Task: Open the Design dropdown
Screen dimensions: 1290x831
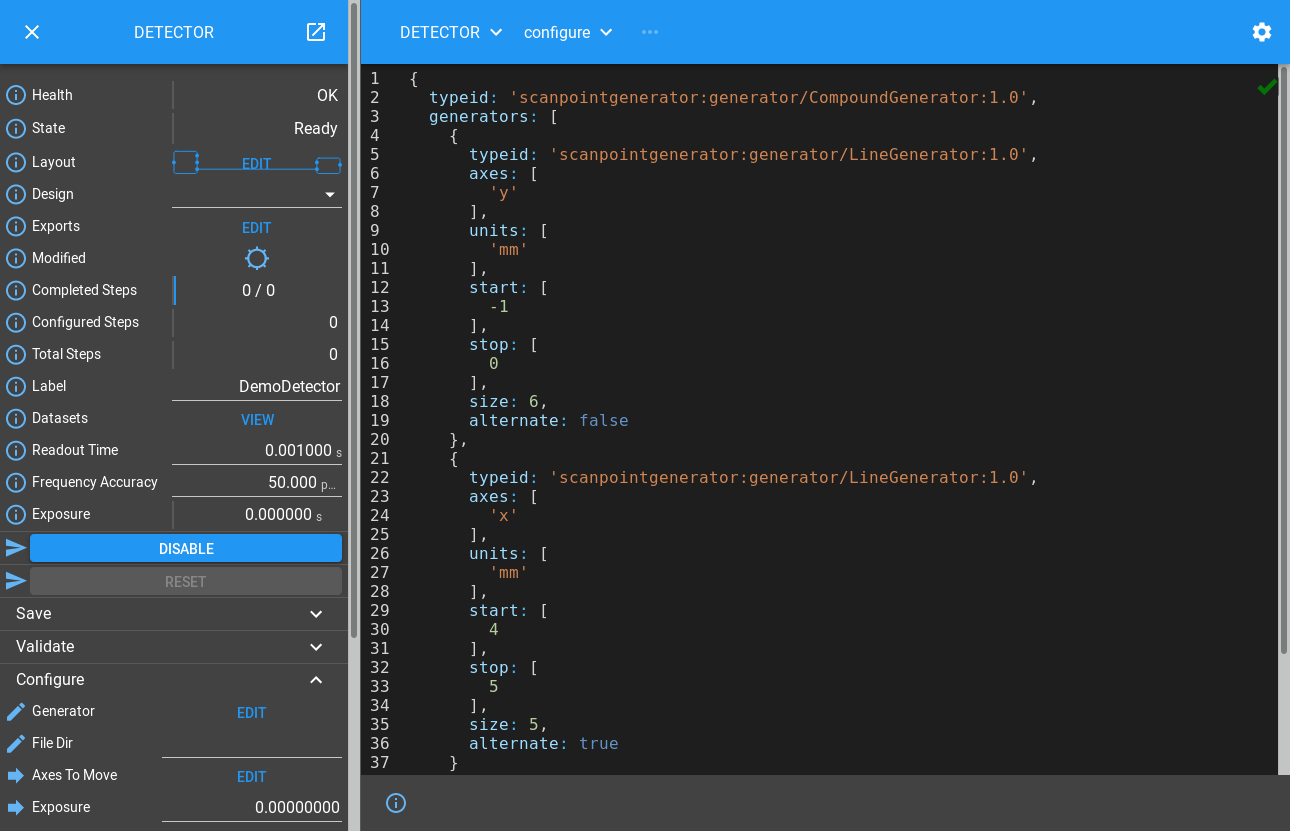Action: pos(329,195)
